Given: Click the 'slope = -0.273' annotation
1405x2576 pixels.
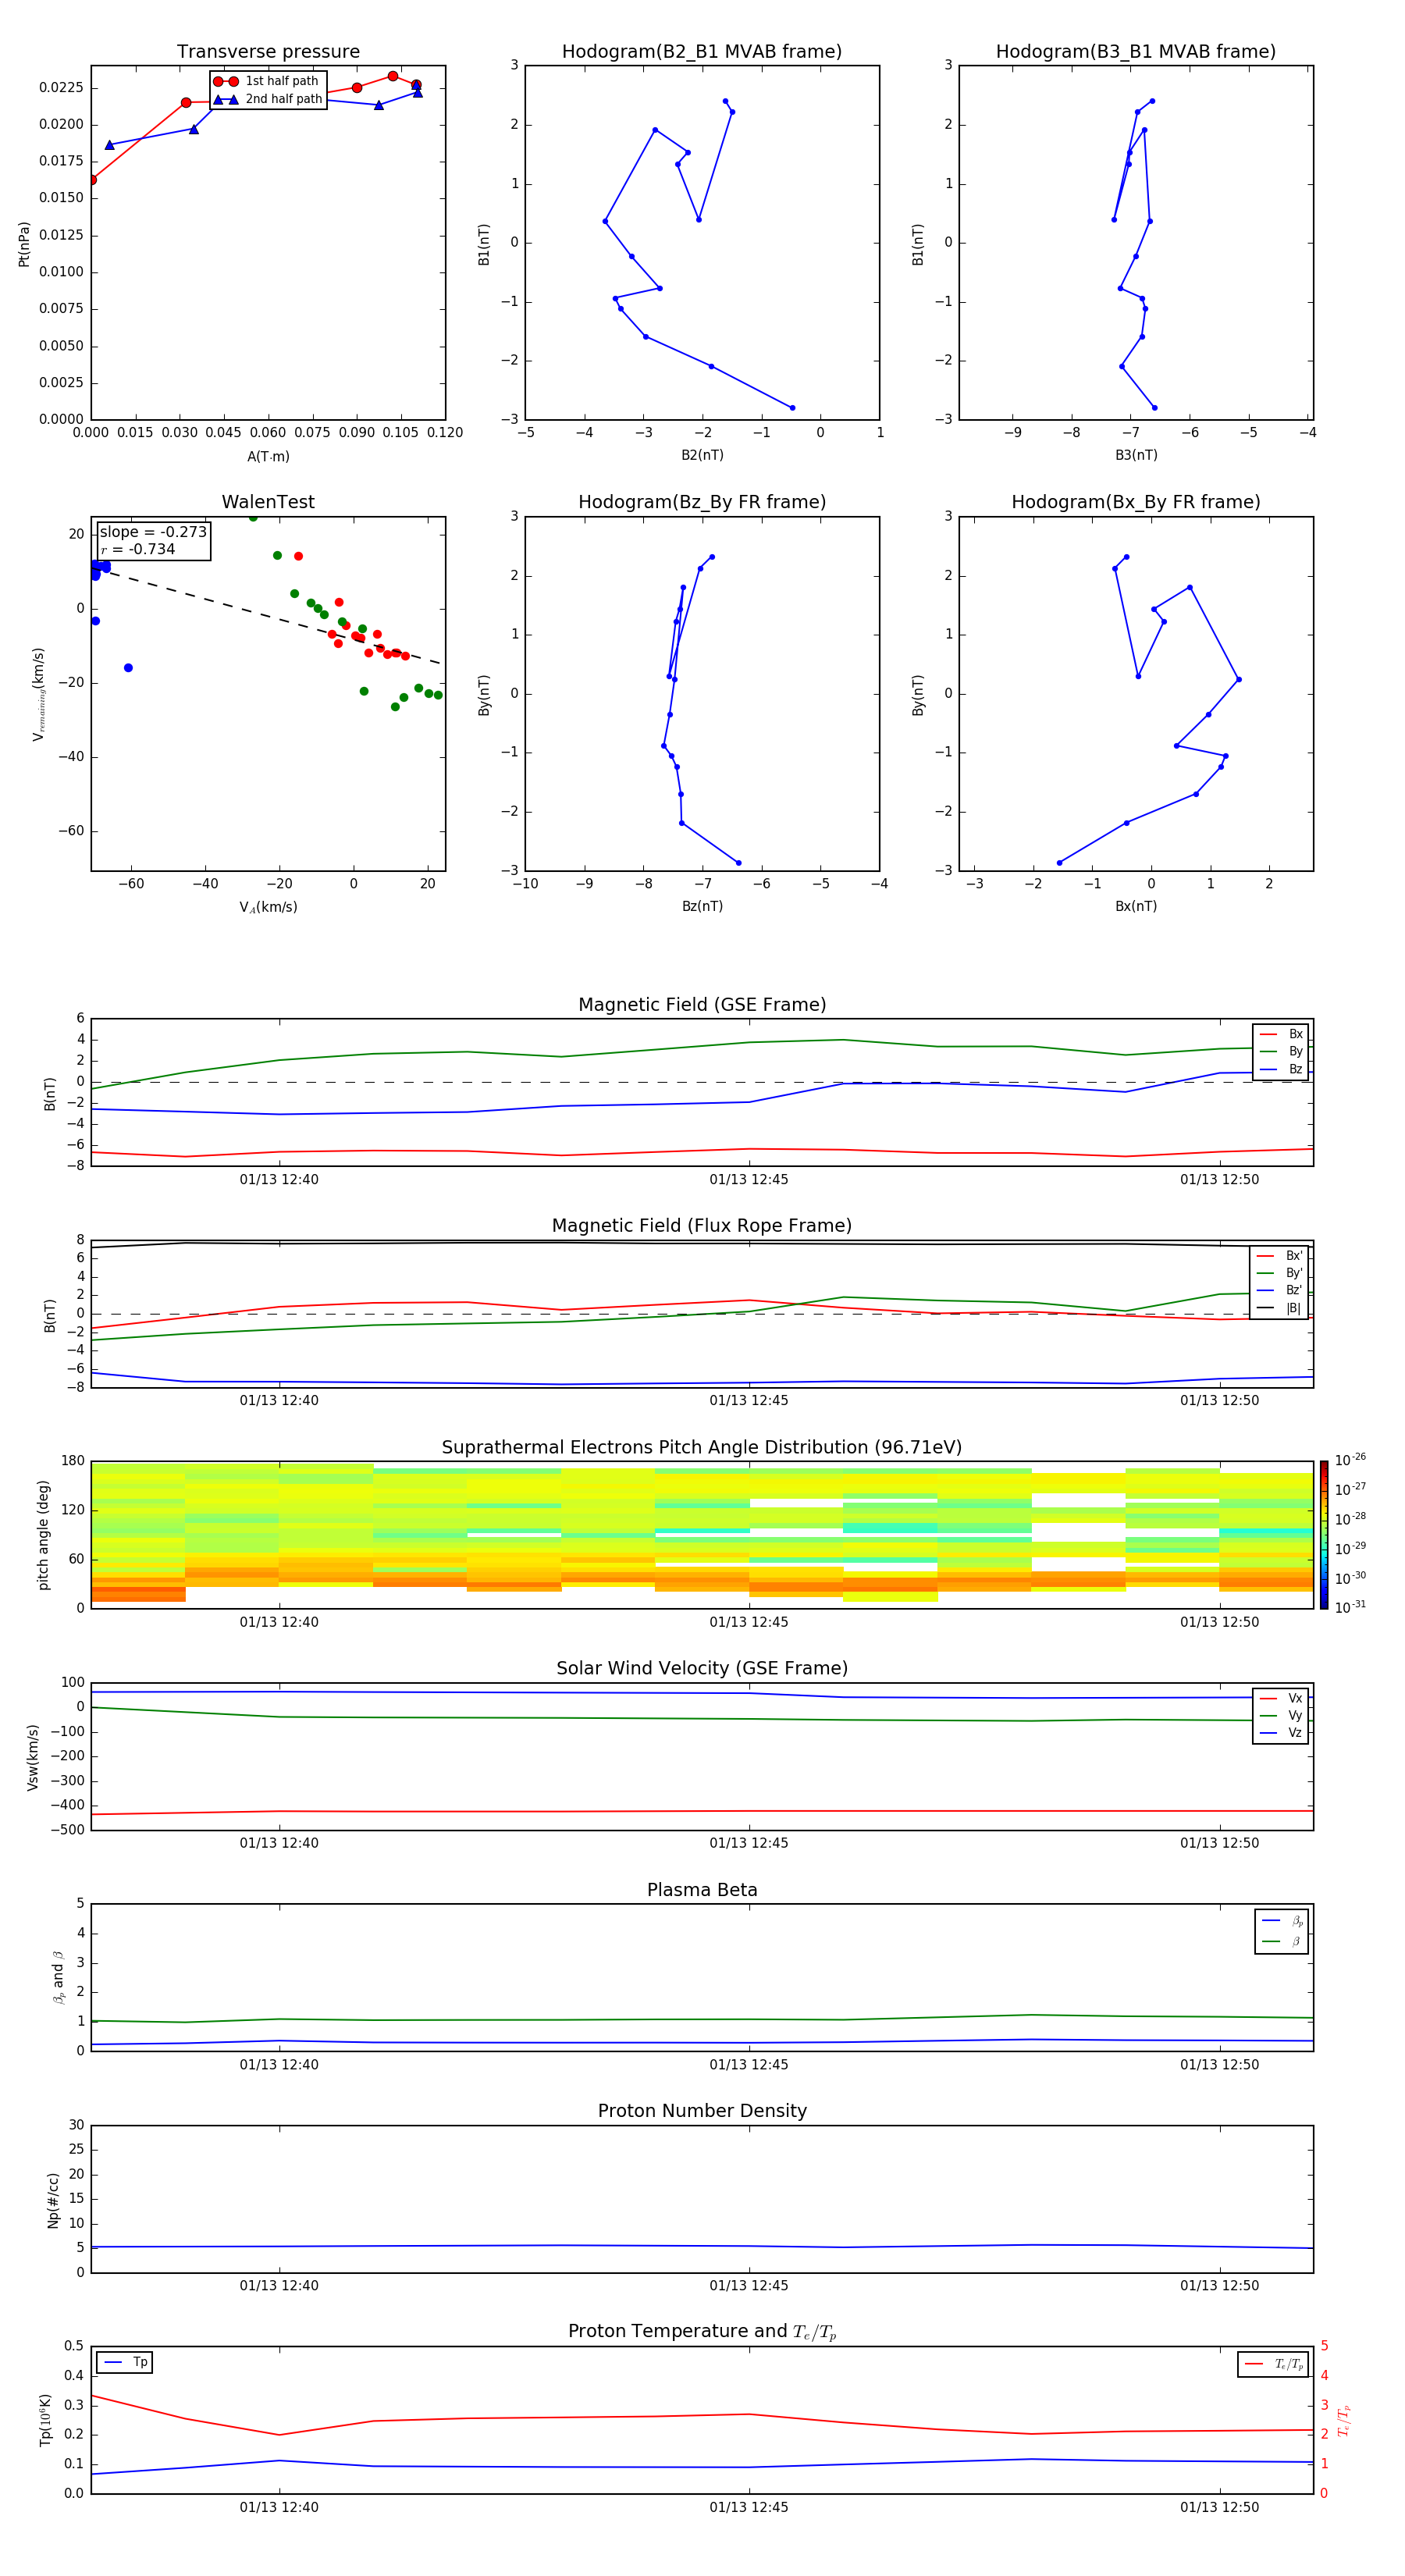Looking at the screenshot, I should coord(153,532).
